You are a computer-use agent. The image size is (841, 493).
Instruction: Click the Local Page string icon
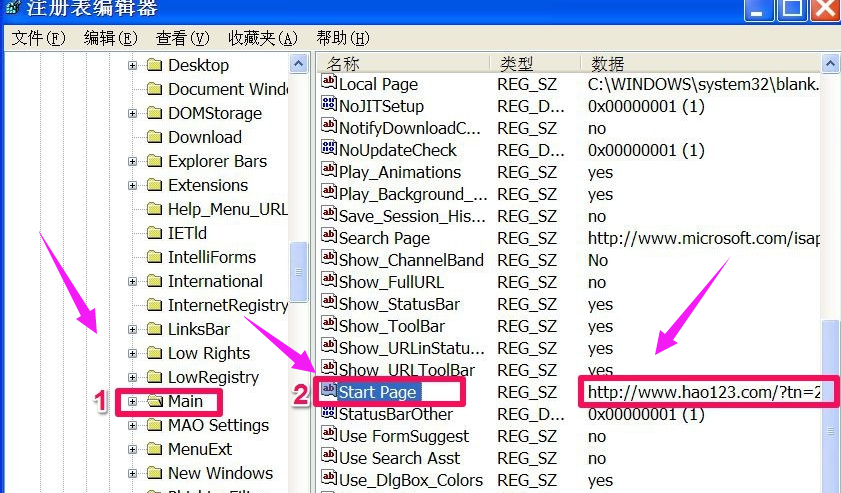tap(329, 84)
